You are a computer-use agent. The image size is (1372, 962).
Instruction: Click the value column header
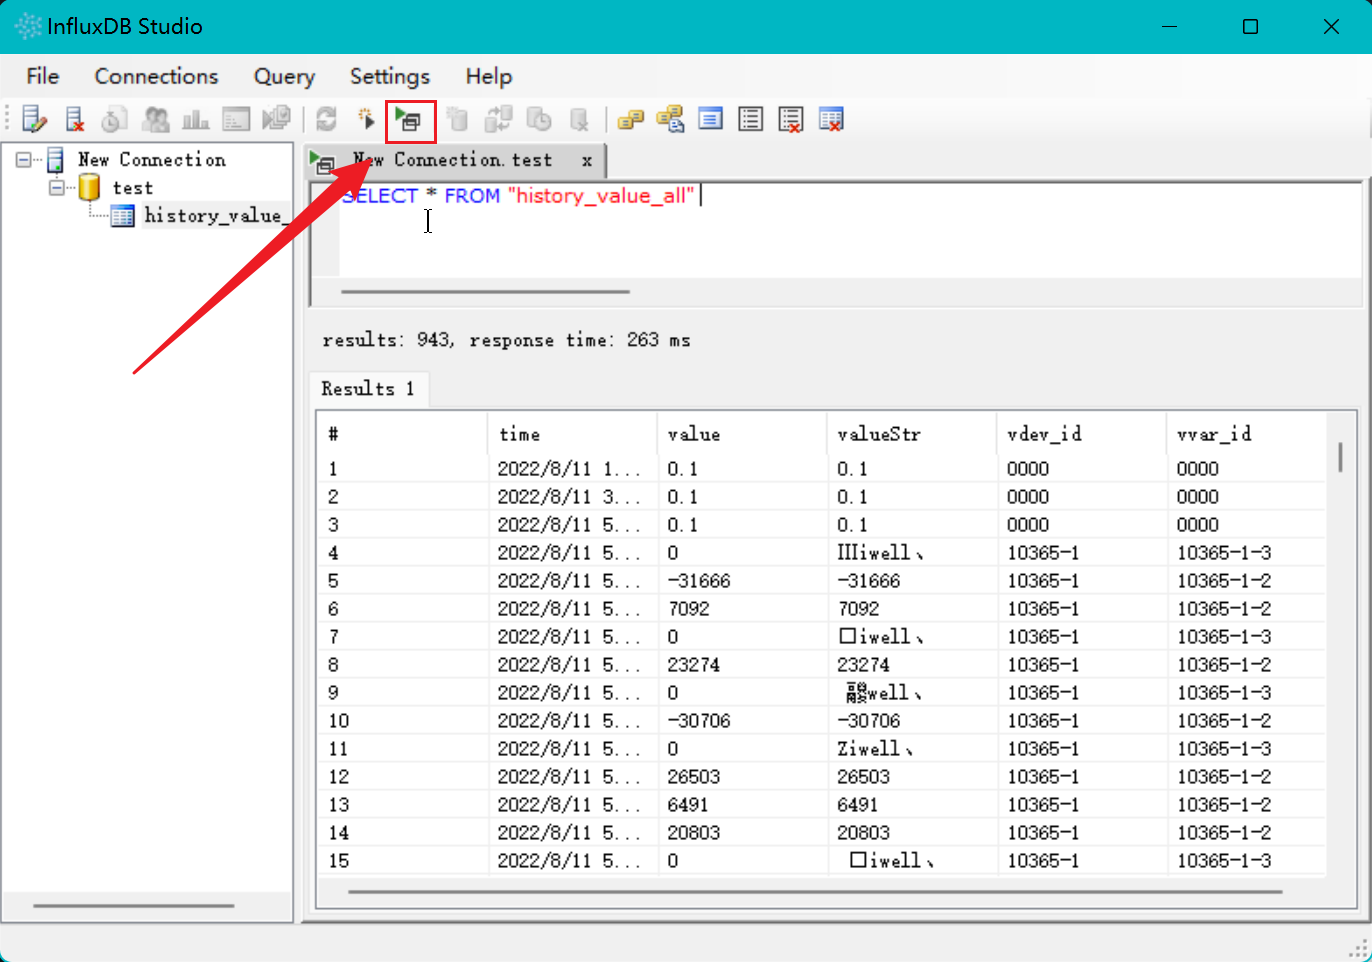743,433
